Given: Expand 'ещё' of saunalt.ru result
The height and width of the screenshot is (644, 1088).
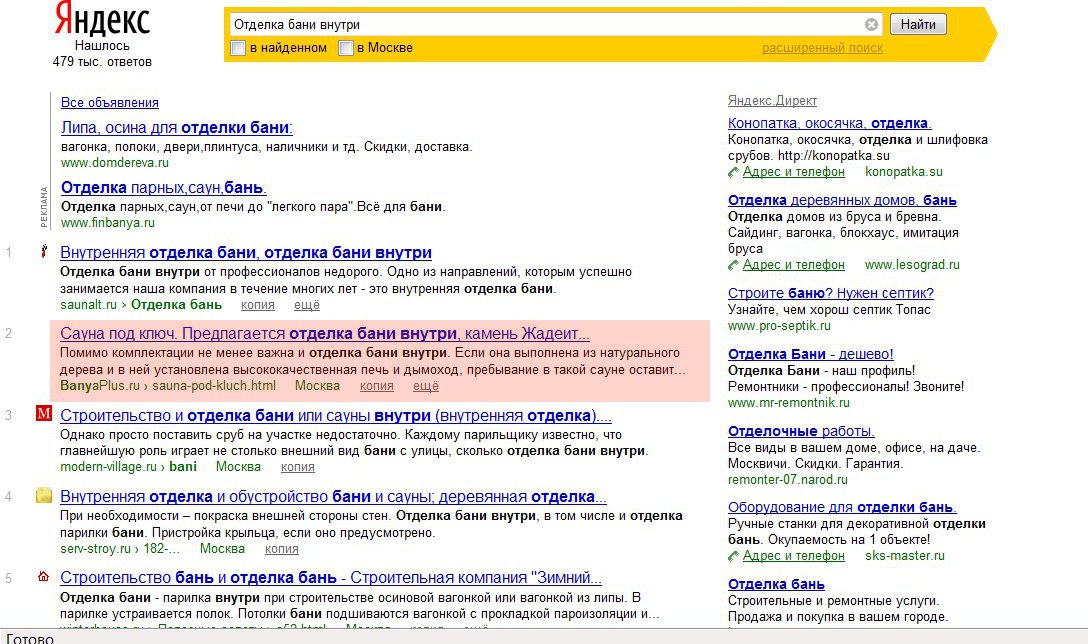Looking at the screenshot, I should [307, 305].
